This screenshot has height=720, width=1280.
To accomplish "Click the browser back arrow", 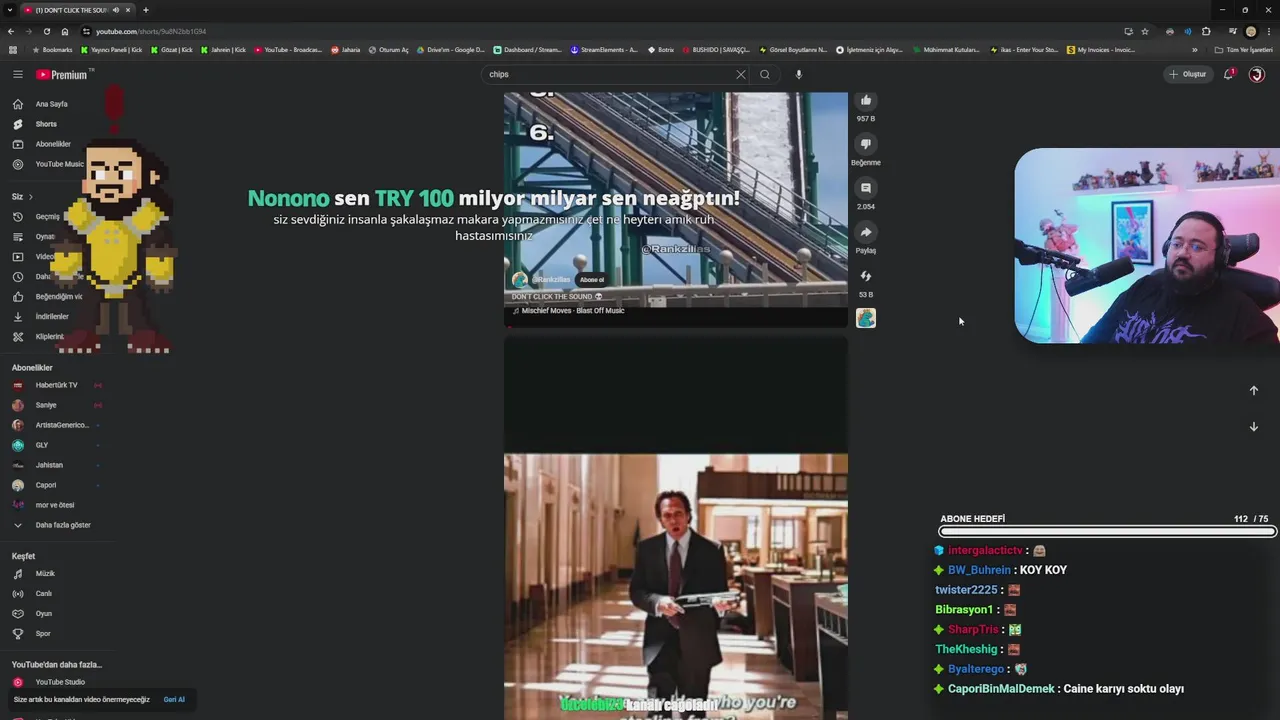I will [x=13, y=31].
